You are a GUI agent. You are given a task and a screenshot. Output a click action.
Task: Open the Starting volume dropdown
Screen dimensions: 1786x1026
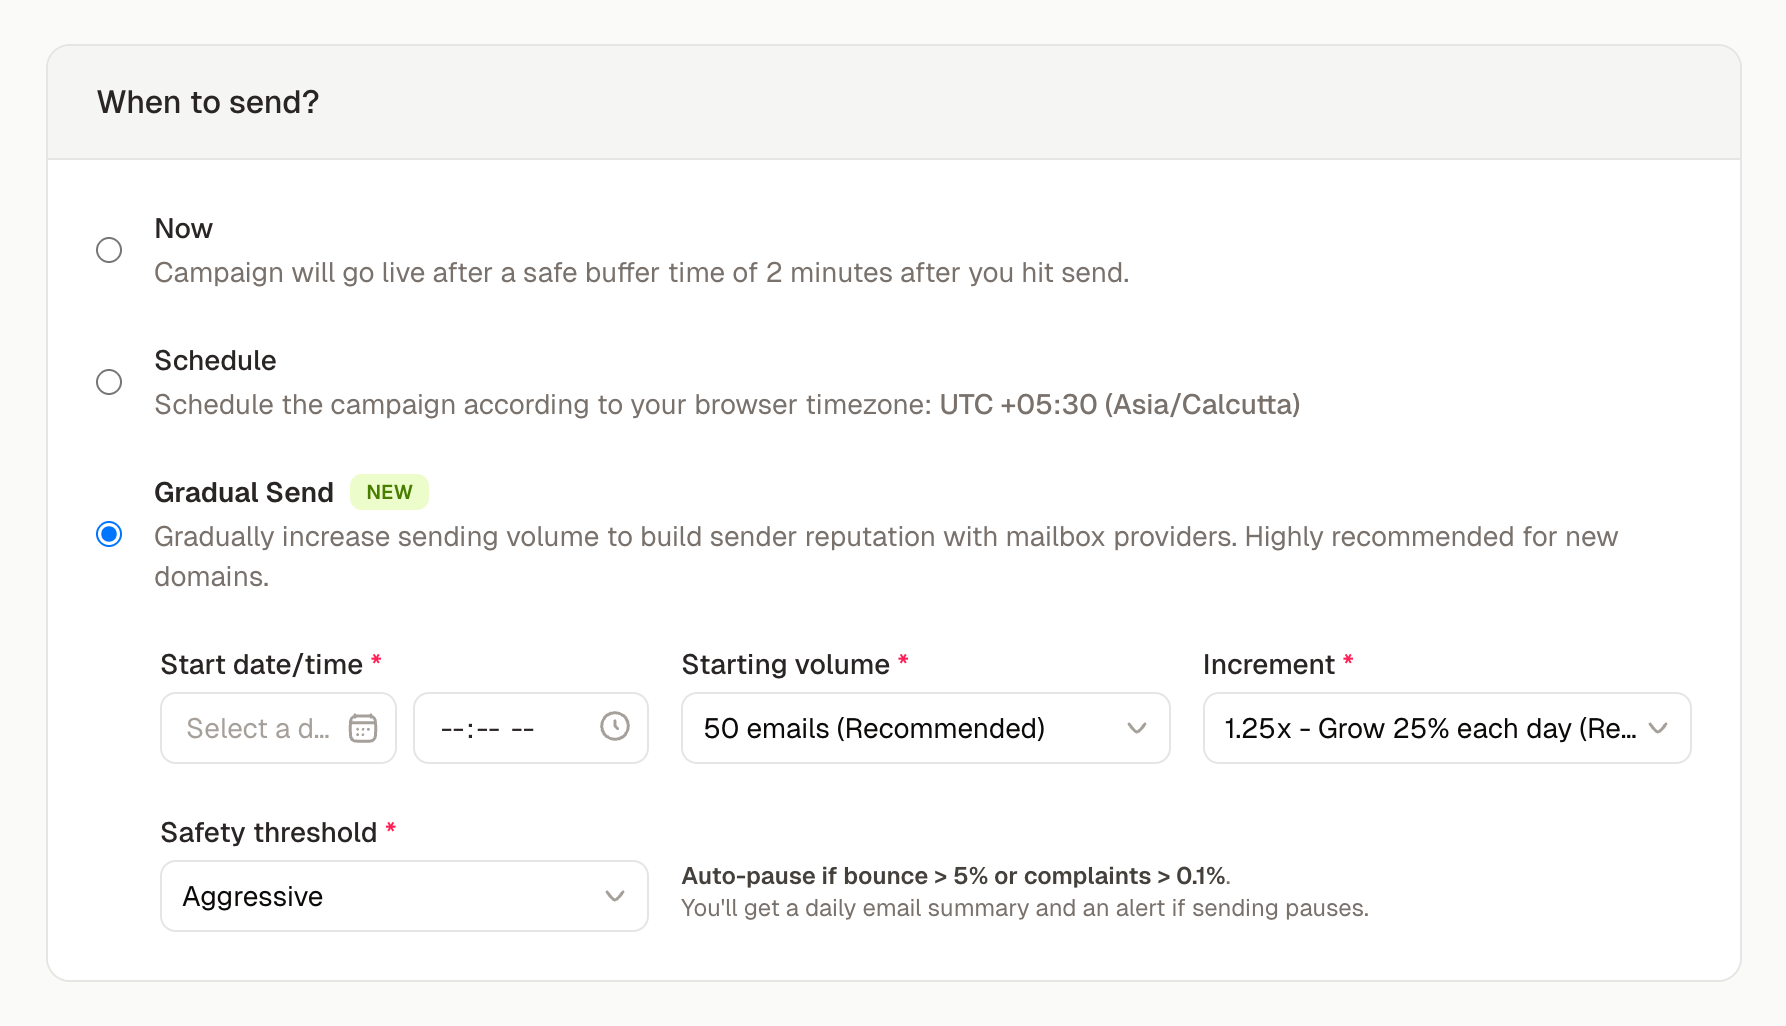point(925,729)
